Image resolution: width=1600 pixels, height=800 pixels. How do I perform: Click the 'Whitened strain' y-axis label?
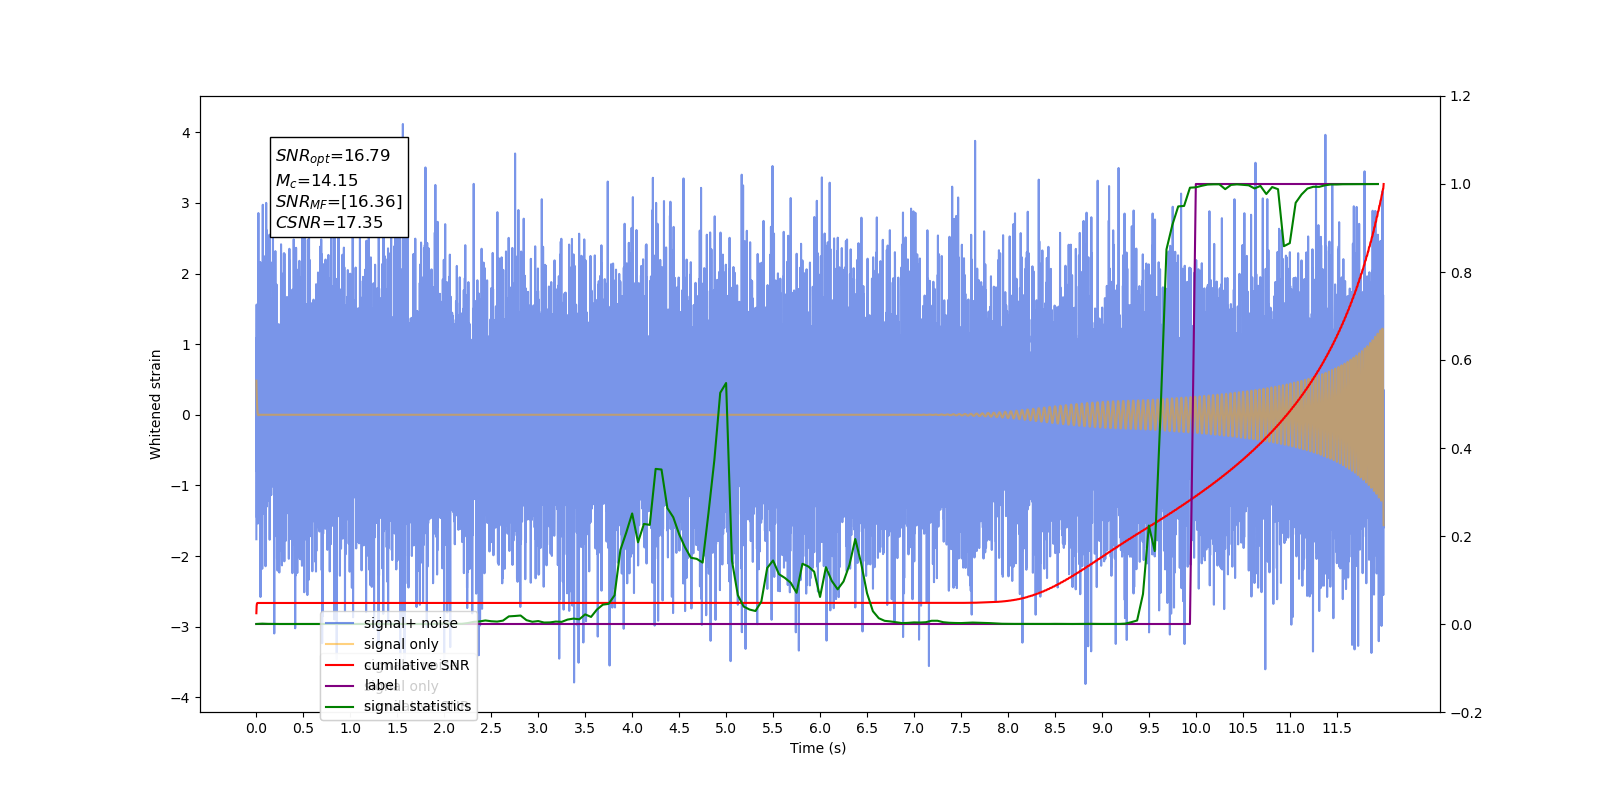pyautogui.click(x=155, y=404)
